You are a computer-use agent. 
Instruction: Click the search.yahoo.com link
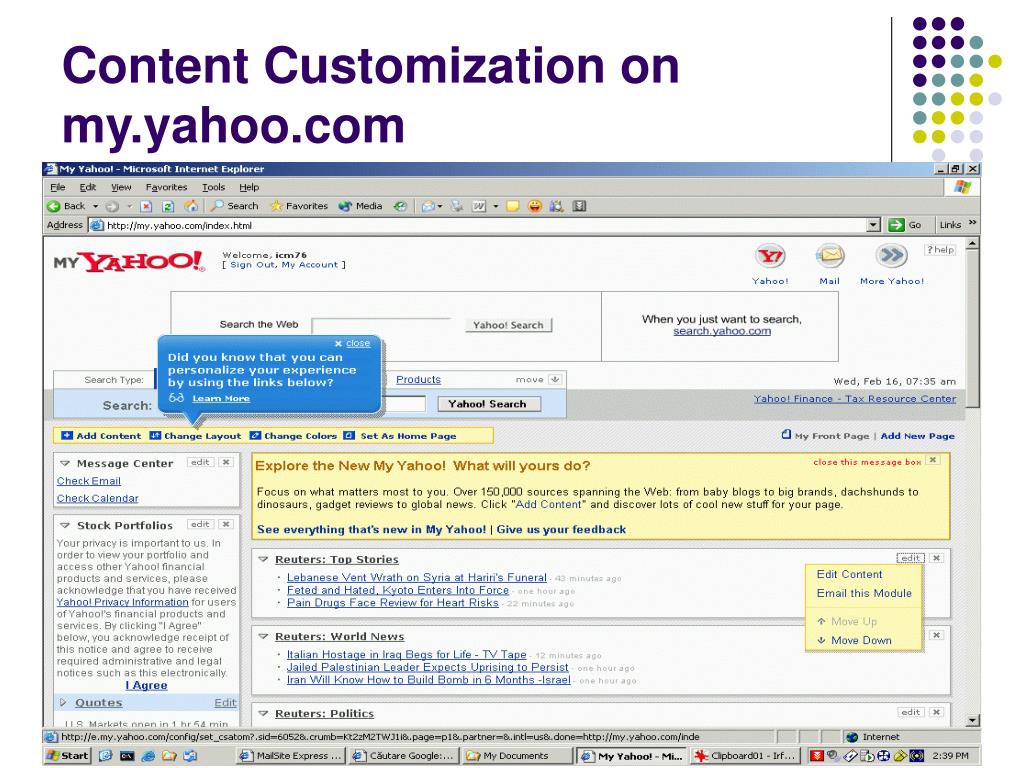722,331
